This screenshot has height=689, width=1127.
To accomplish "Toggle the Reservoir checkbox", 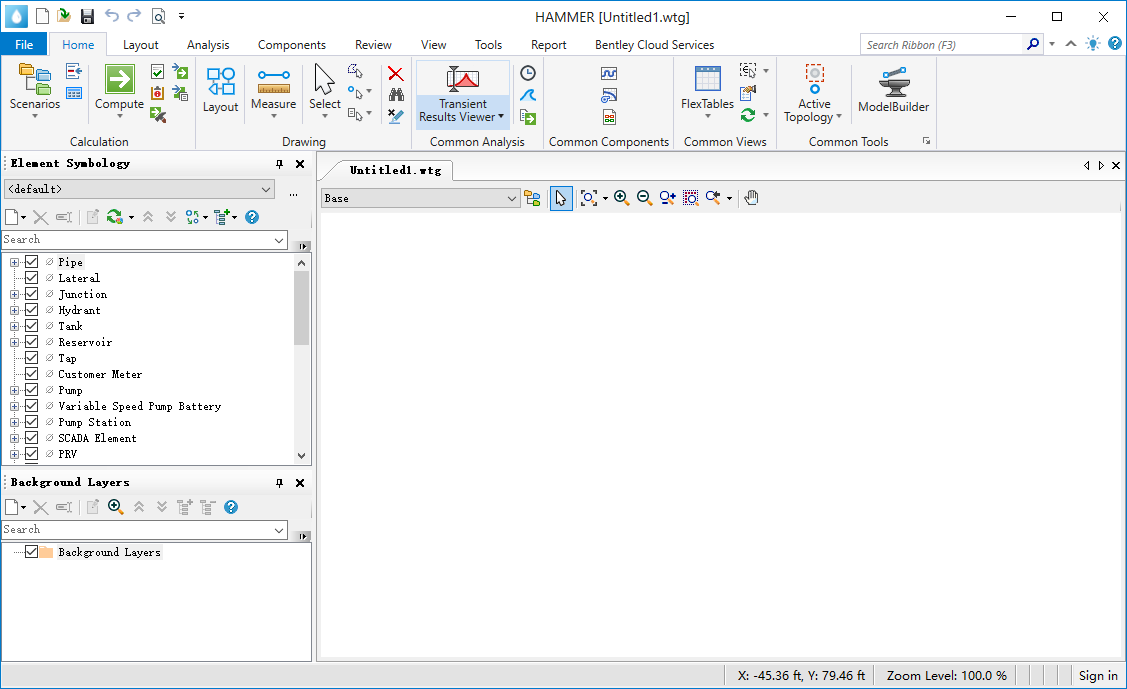I will [x=32, y=342].
